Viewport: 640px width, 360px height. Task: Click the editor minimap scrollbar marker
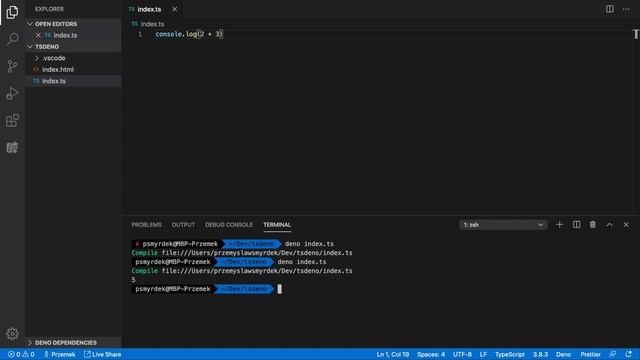click(x=636, y=34)
